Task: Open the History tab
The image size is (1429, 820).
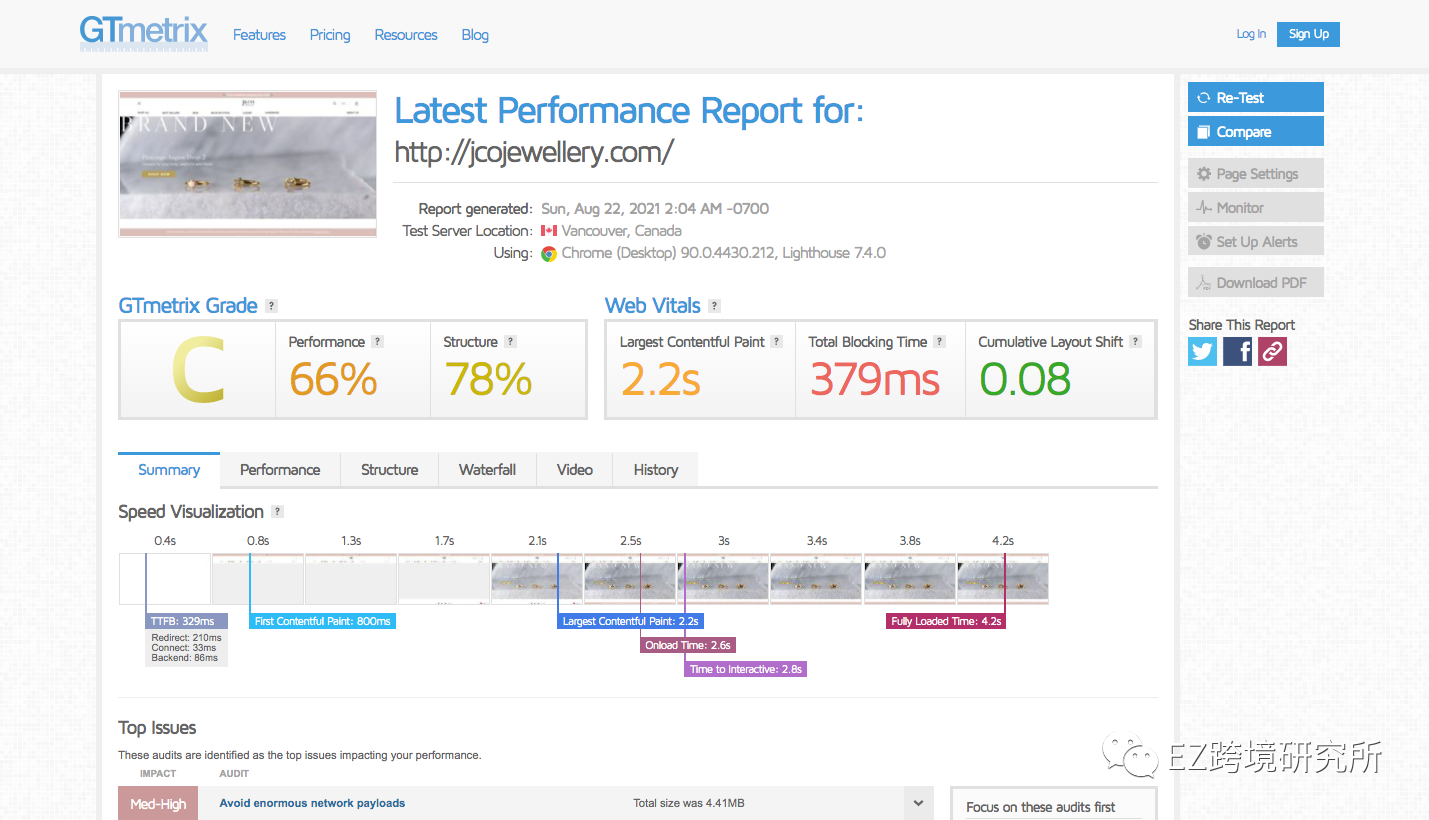Action: point(656,469)
